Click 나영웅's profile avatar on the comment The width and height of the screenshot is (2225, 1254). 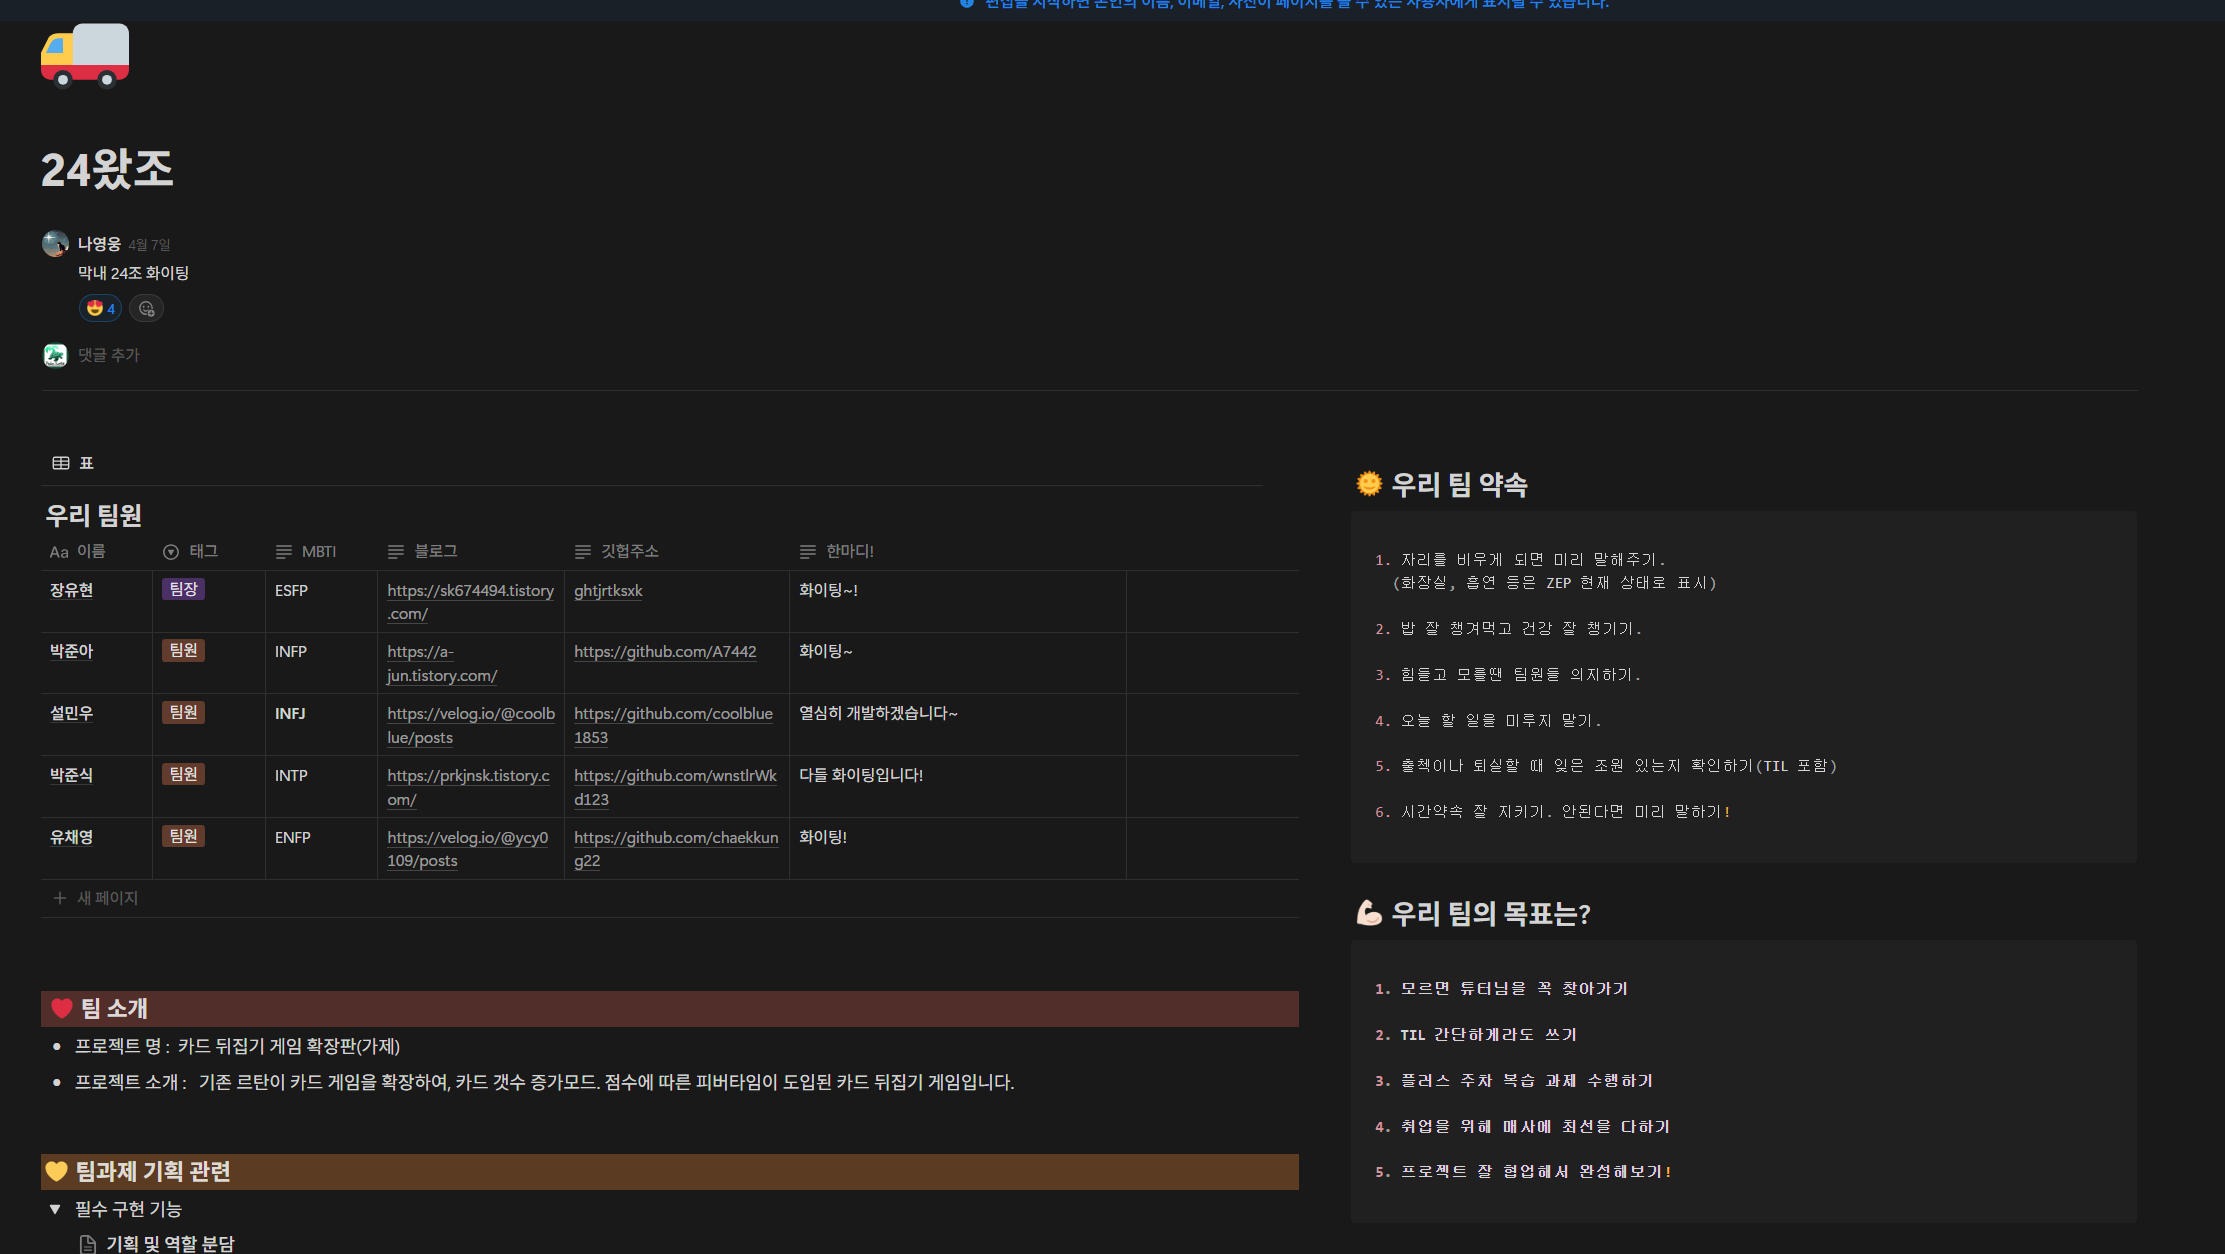tap(55, 244)
